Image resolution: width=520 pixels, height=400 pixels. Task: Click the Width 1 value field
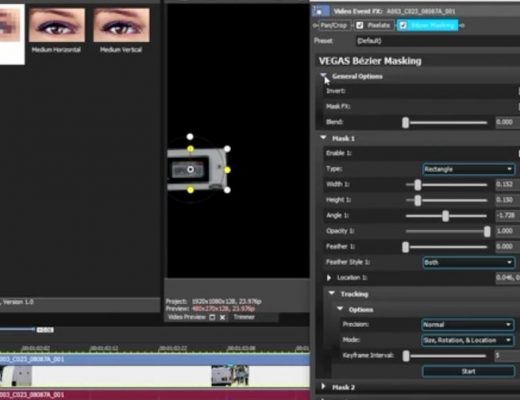click(507, 184)
